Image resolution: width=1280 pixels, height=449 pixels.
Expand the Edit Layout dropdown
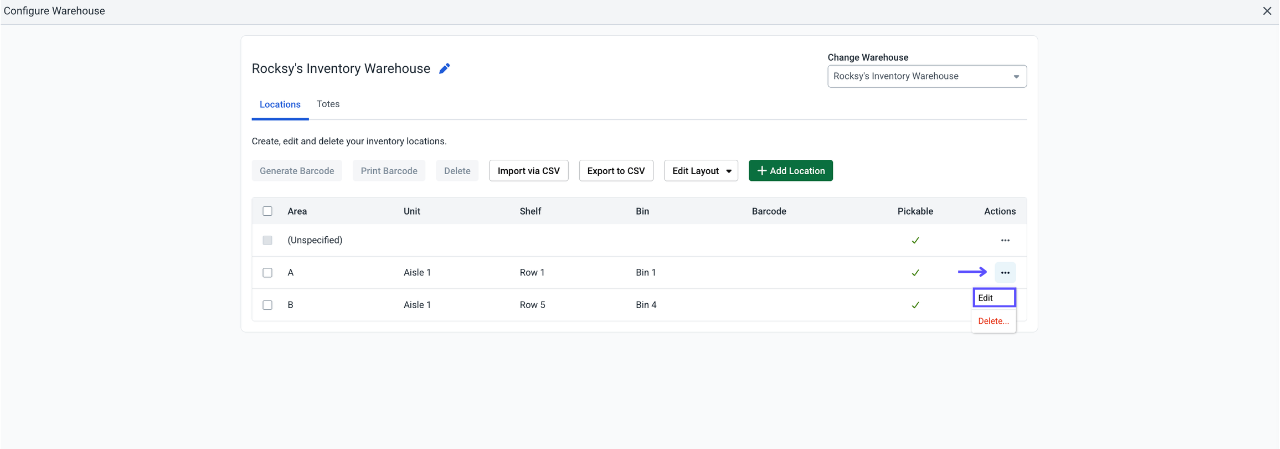(701, 171)
